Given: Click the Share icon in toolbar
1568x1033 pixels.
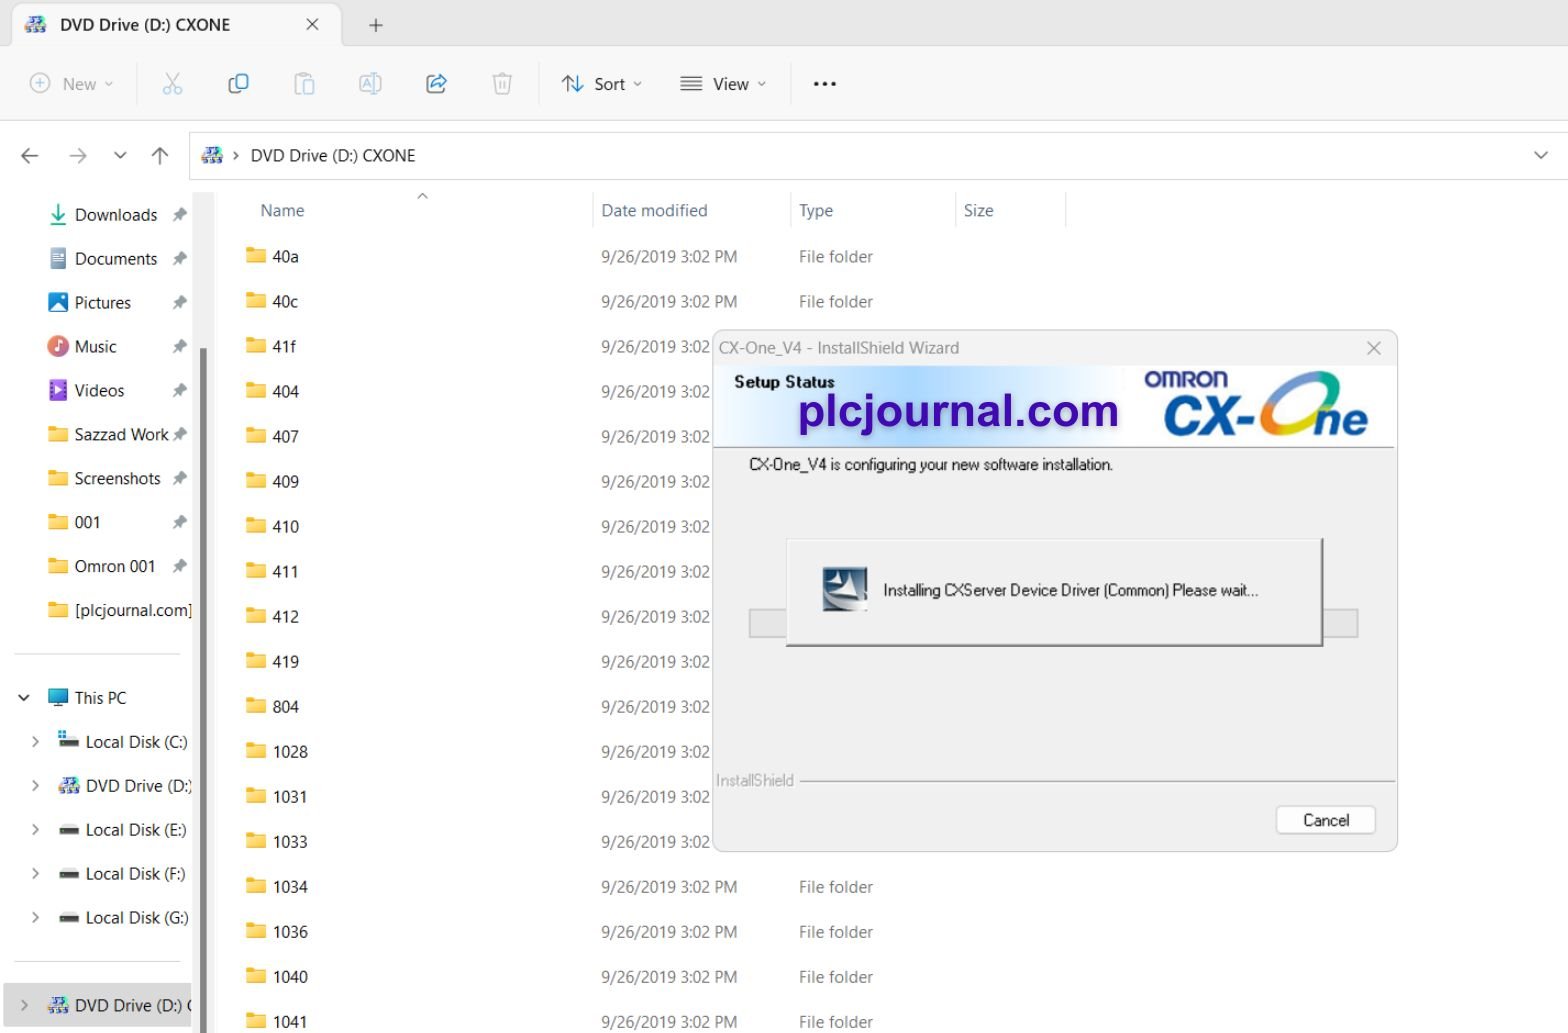Looking at the screenshot, I should (x=436, y=84).
